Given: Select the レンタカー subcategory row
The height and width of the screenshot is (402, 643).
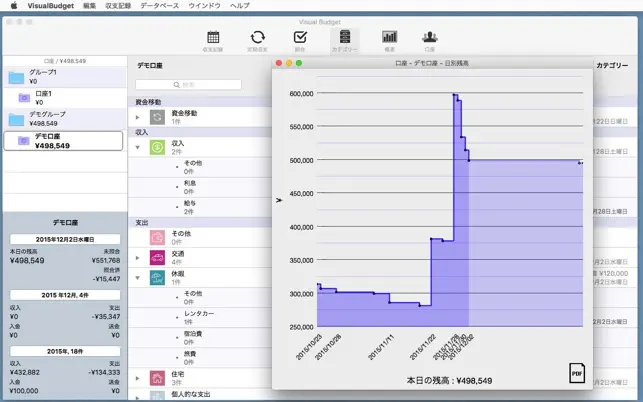Looking at the screenshot, I should coord(200,317).
